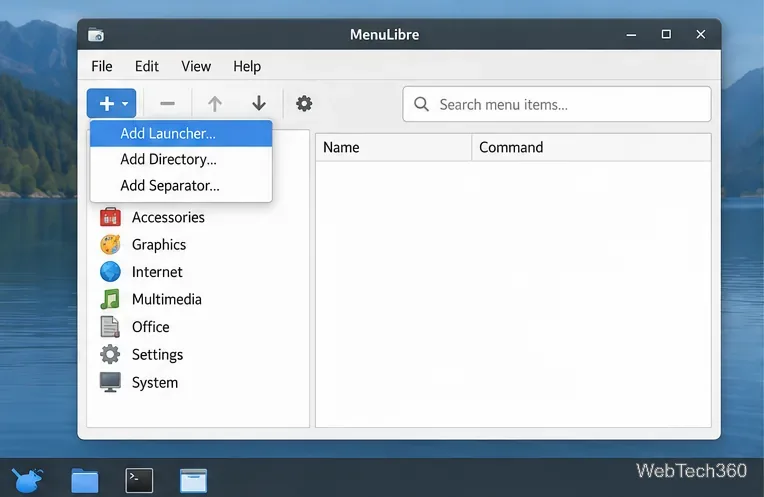764x497 pixels.
Task: Choose Add Directory... from the dropdown
Action: [181, 159]
